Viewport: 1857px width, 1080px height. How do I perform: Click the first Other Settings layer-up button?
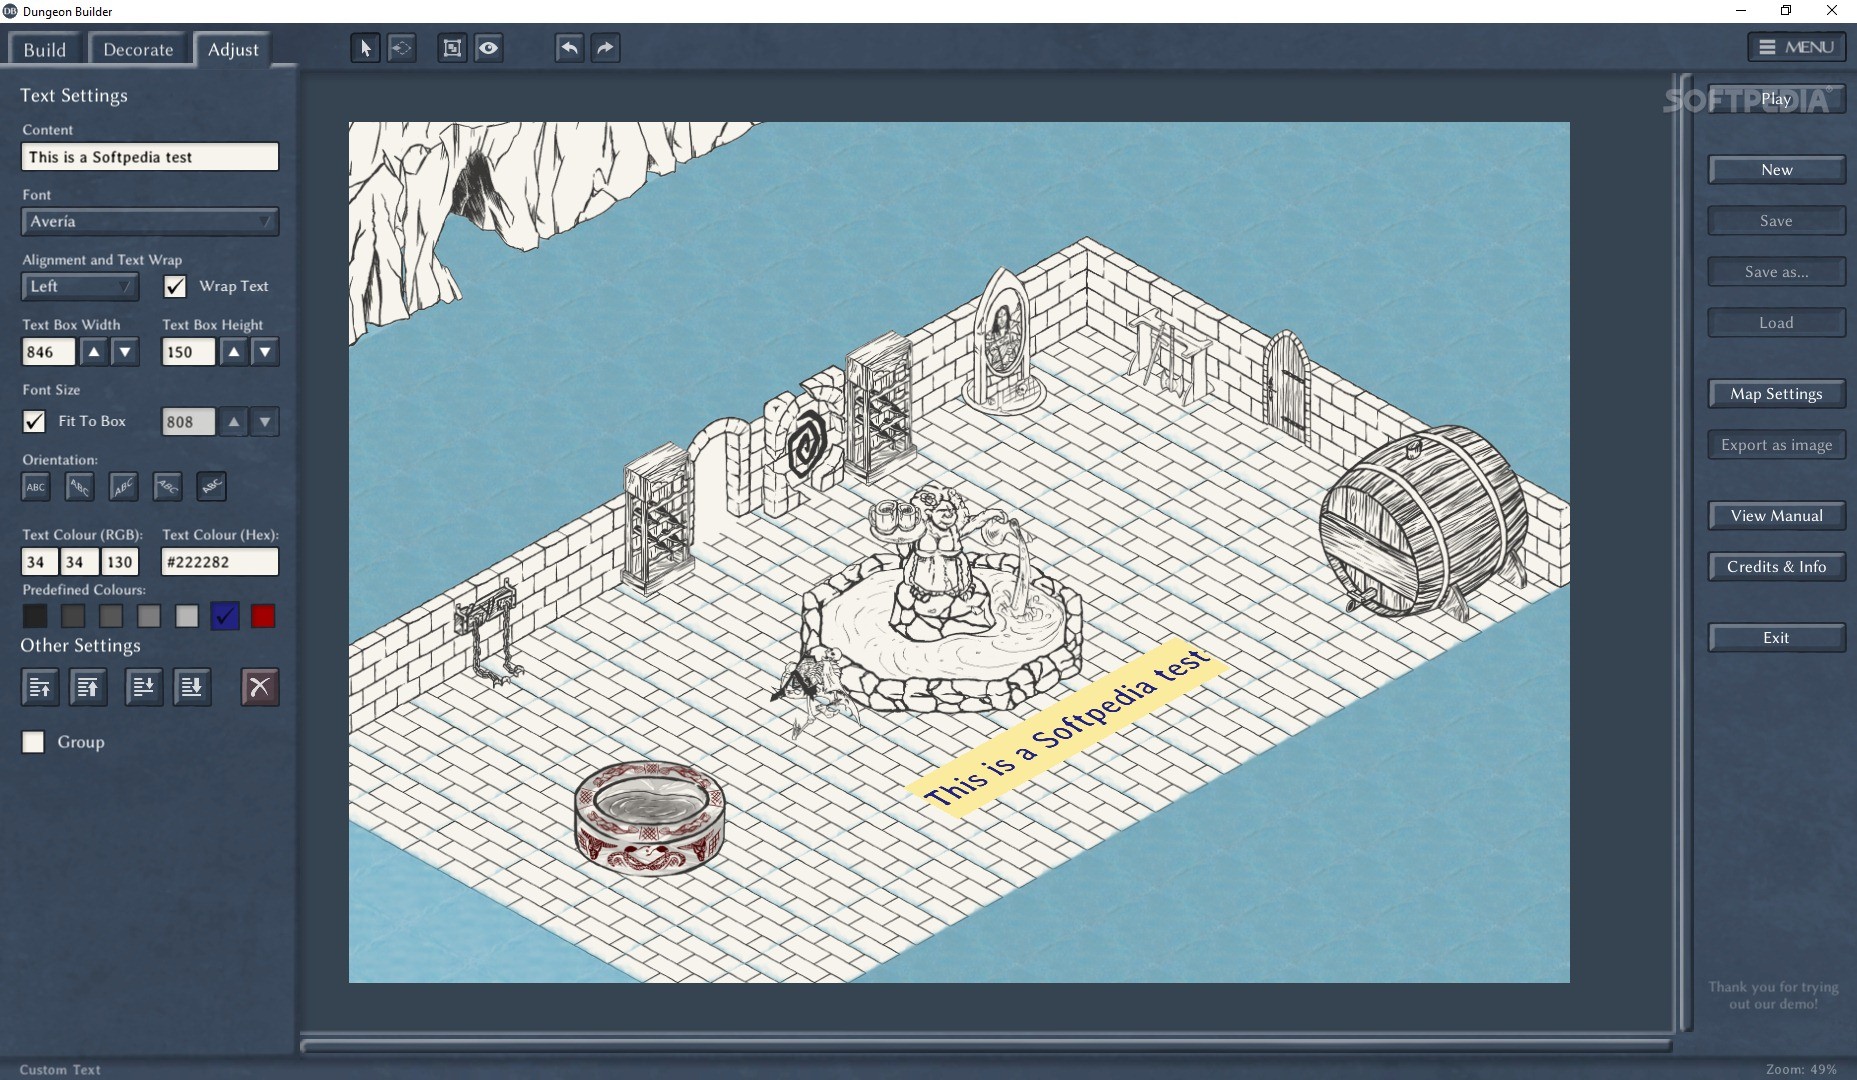click(x=40, y=687)
